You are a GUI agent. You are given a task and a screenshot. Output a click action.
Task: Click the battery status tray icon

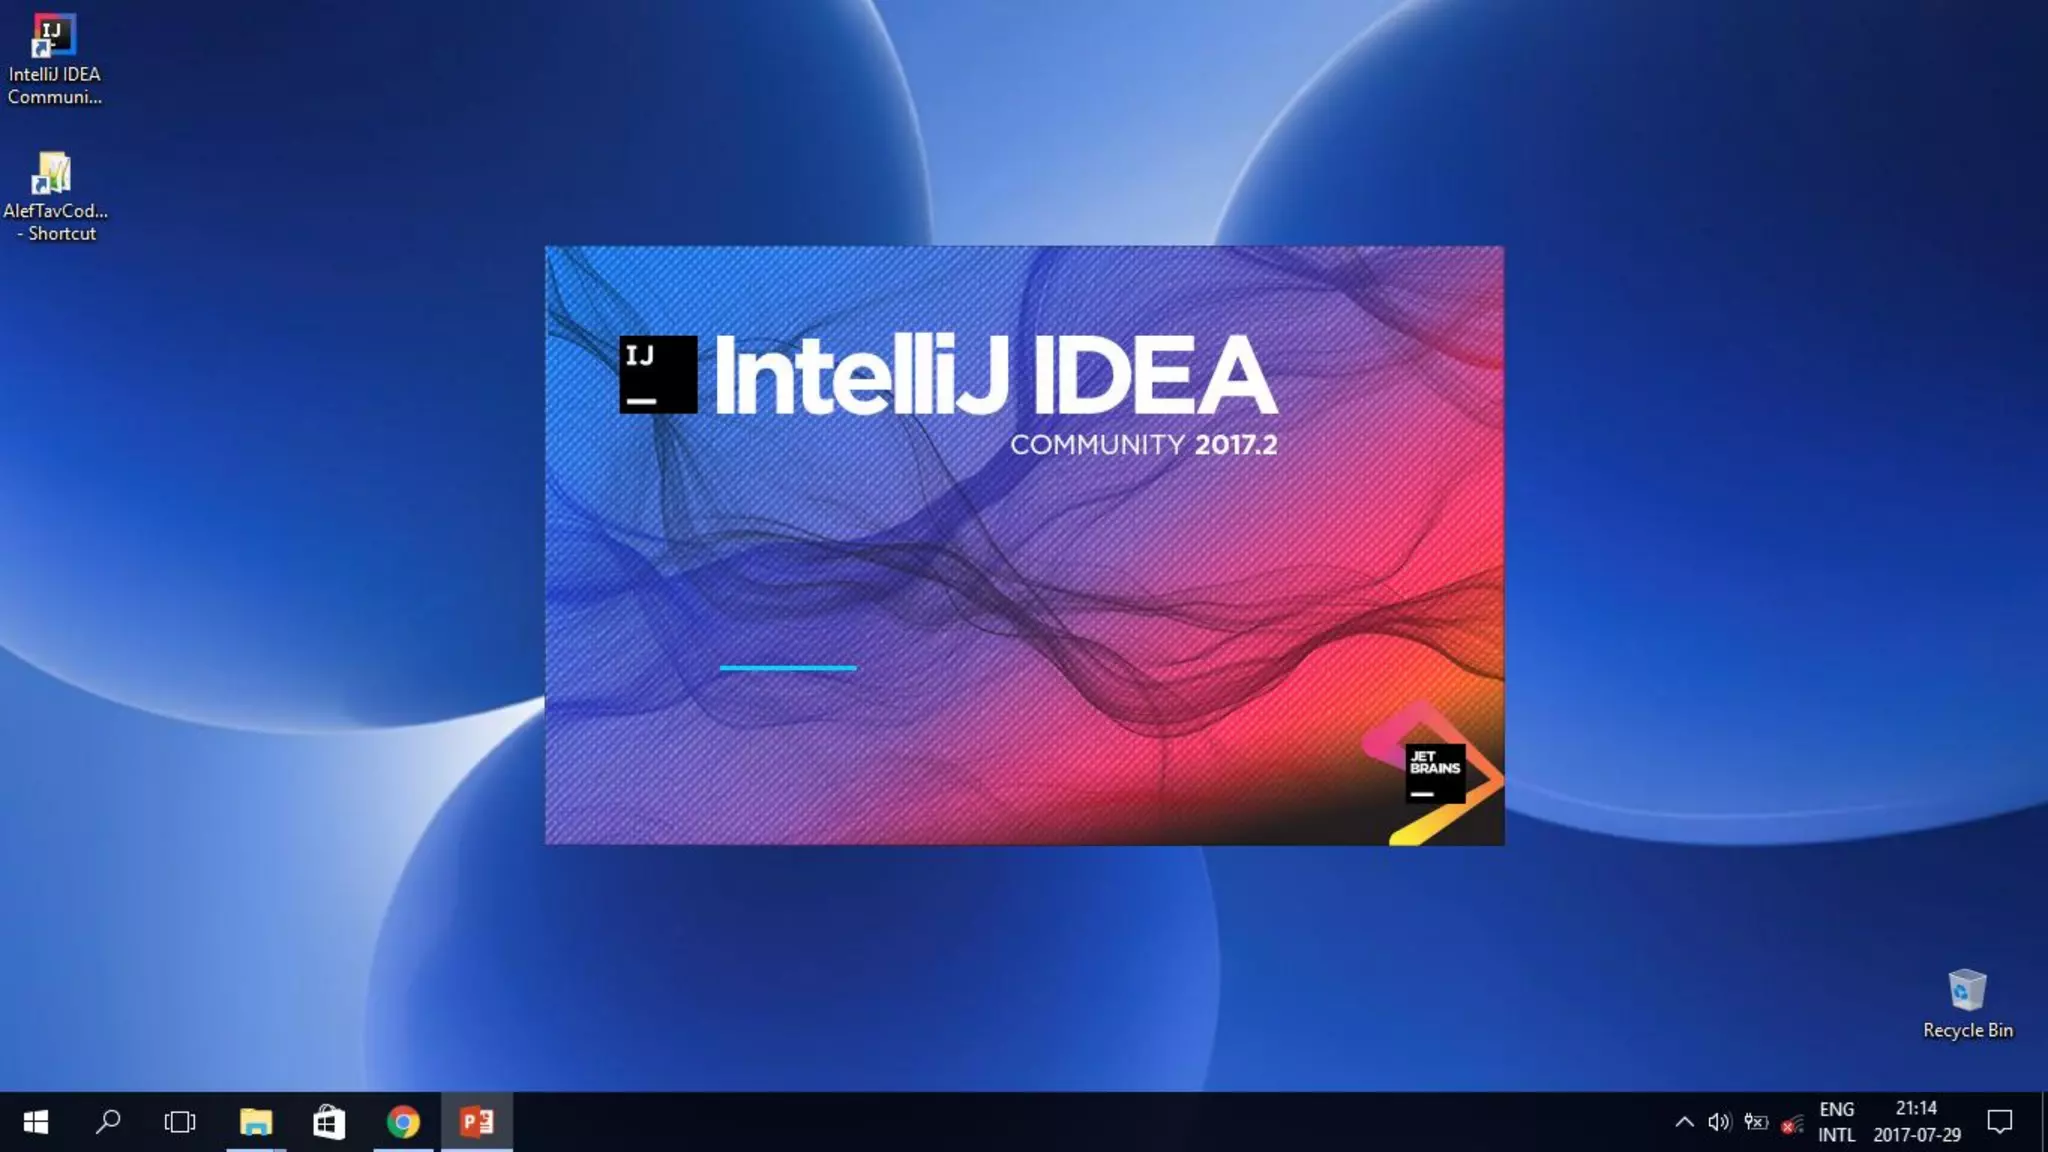point(1756,1122)
